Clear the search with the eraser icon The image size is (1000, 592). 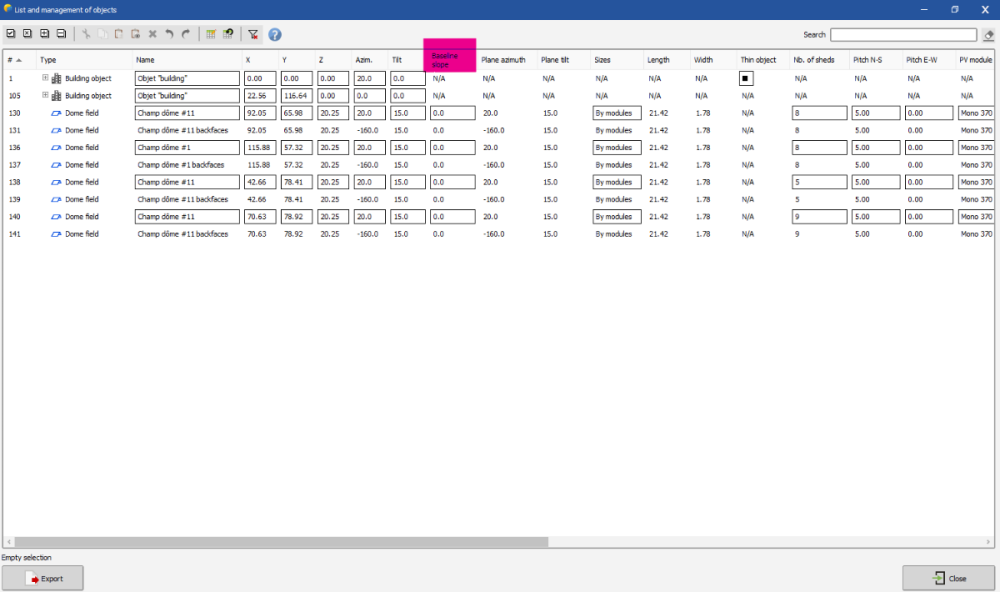tap(988, 35)
